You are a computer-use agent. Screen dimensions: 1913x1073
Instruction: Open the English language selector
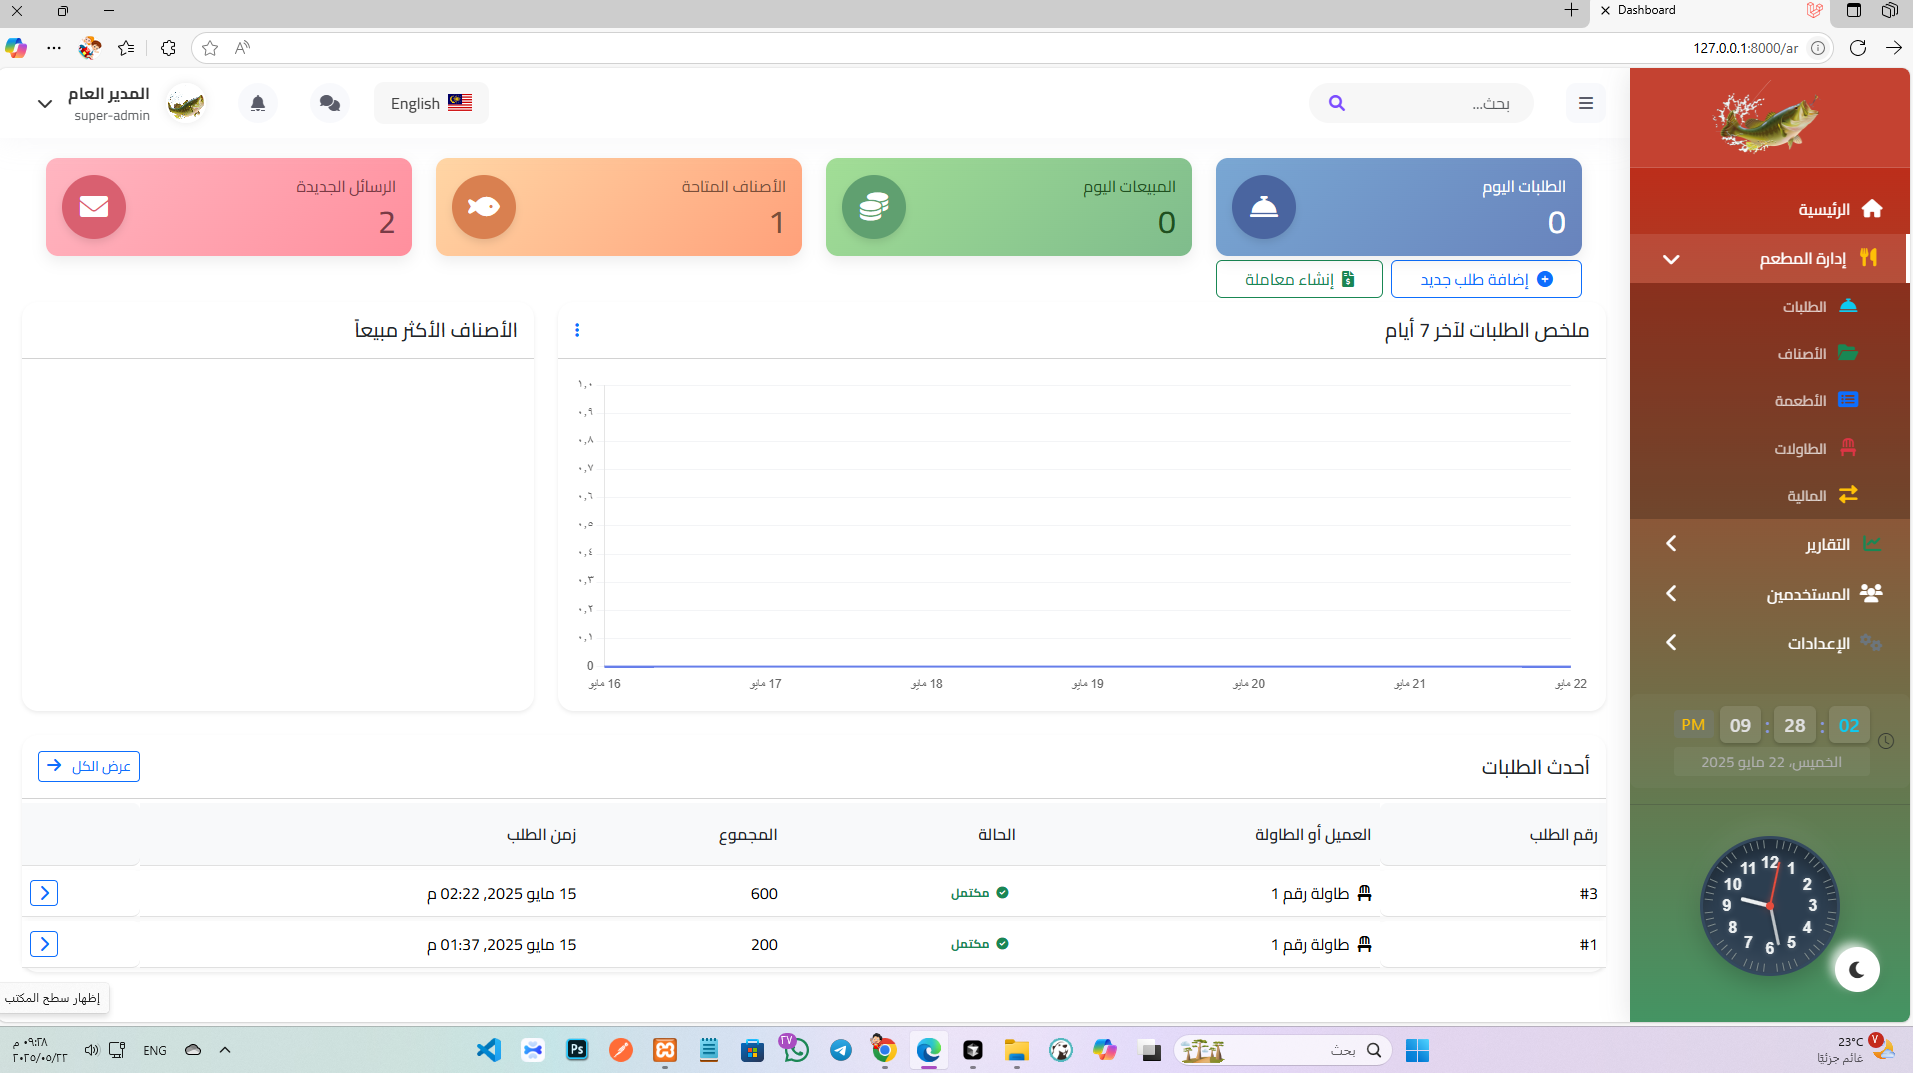click(x=430, y=102)
